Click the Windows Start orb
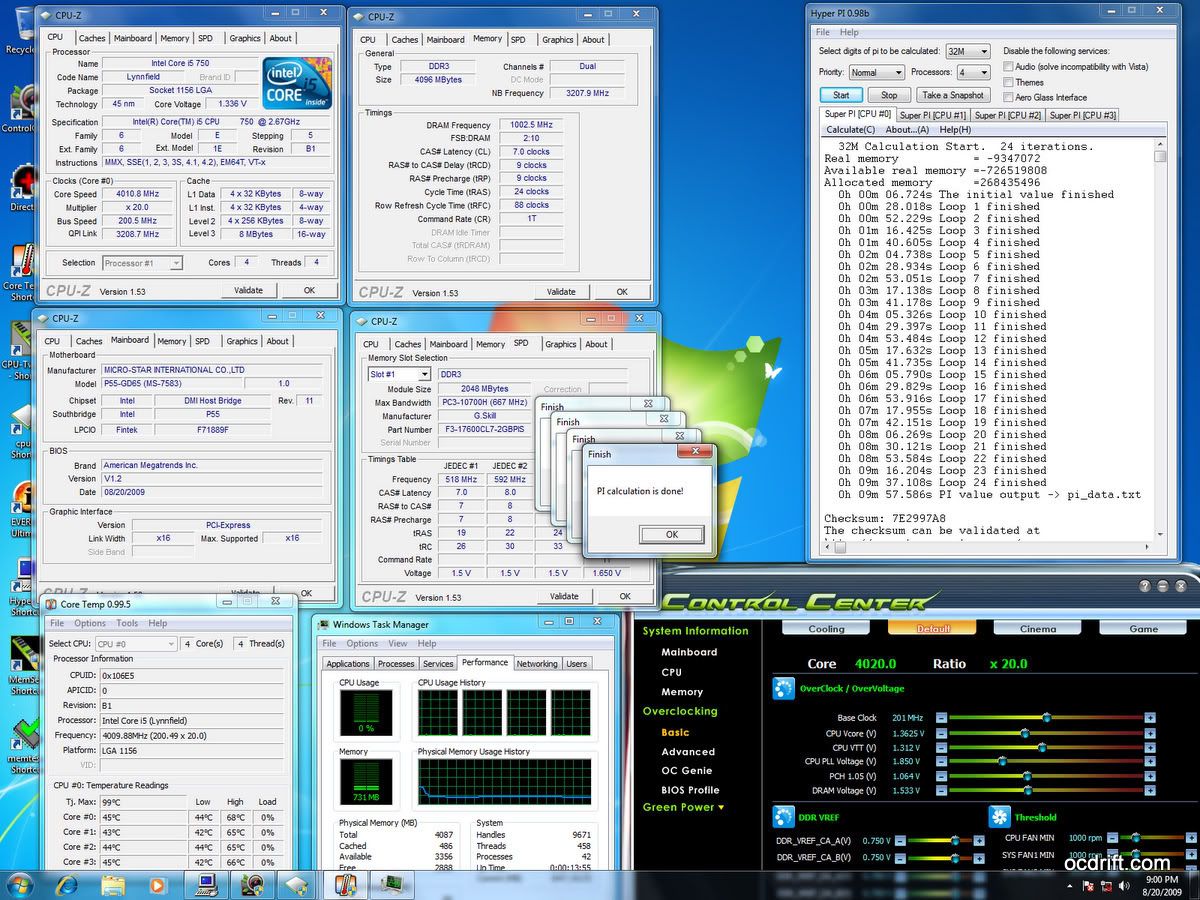 20,885
